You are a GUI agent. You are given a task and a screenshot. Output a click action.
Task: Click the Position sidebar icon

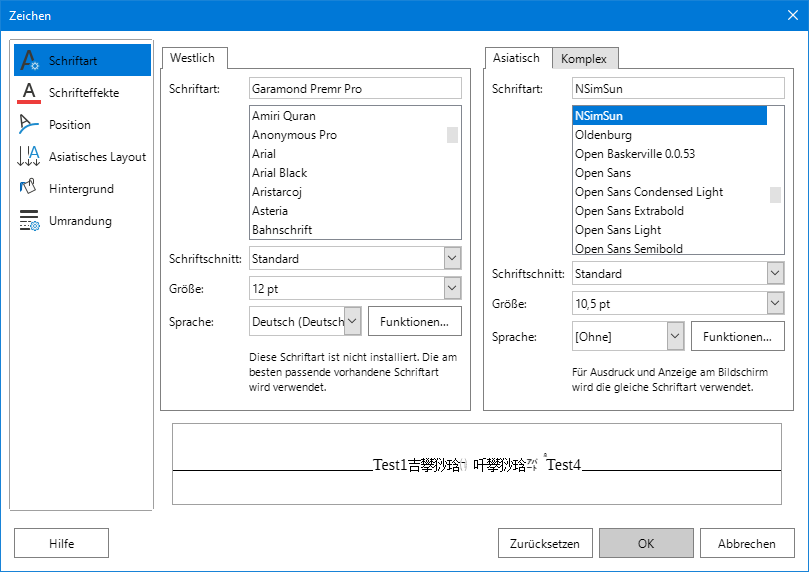point(29,125)
